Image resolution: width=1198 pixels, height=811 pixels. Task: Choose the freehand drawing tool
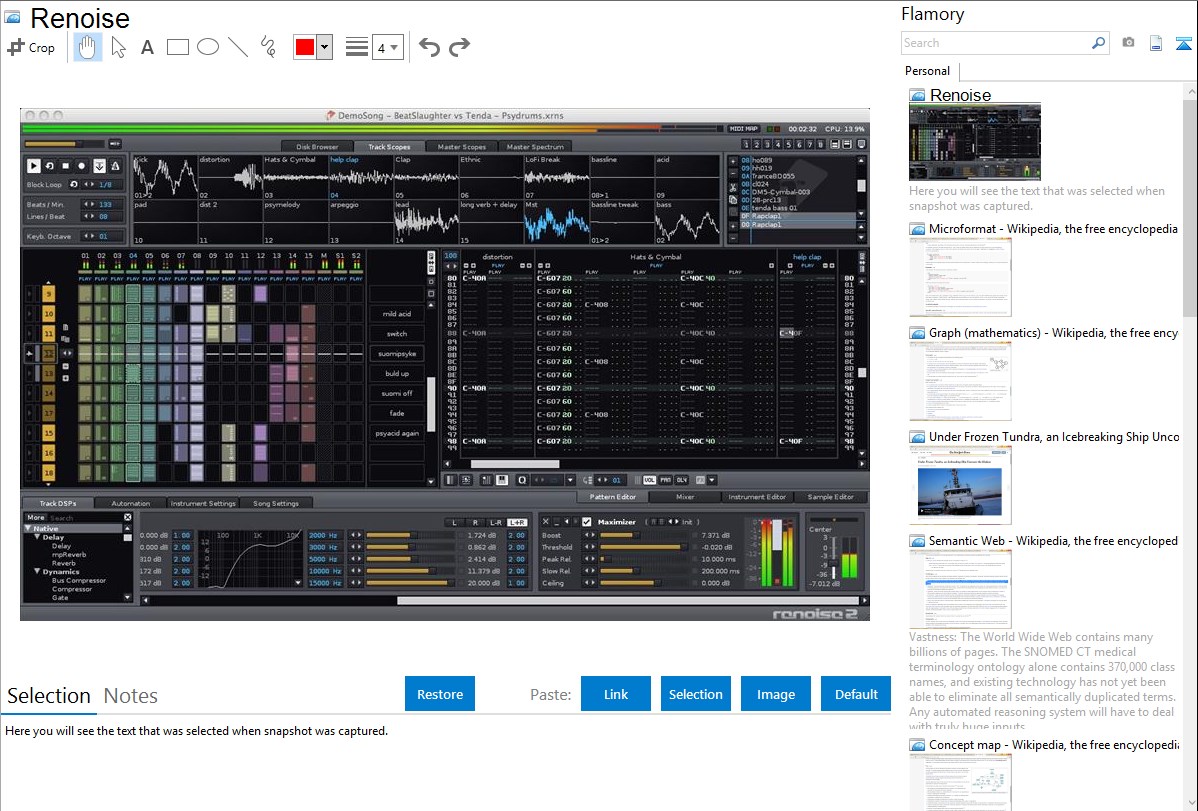click(267, 47)
